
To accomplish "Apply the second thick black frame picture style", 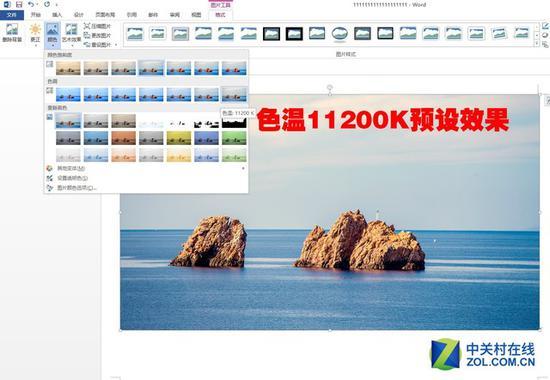I will click(x=294, y=34).
